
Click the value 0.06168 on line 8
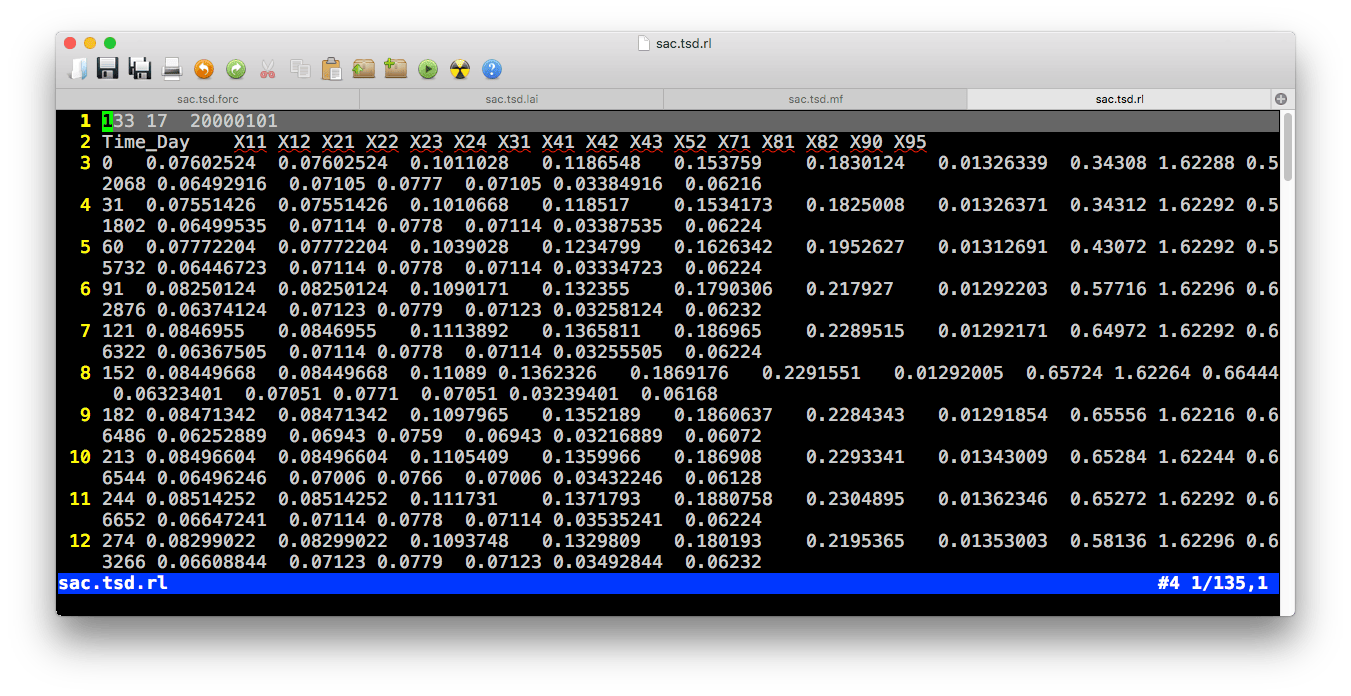click(679, 394)
